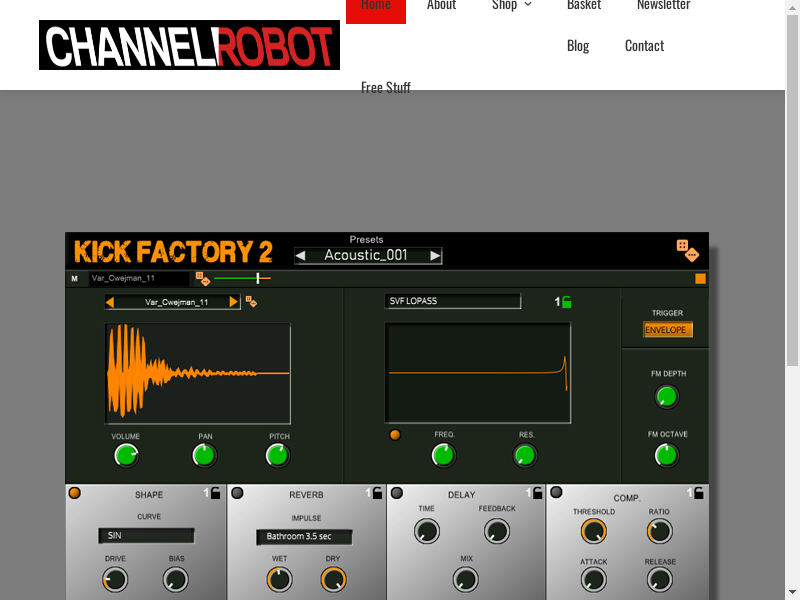This screenshot has height=600, width=800.
Task: Click the lock icon in the COMP. panel
Action: [698, 493]
